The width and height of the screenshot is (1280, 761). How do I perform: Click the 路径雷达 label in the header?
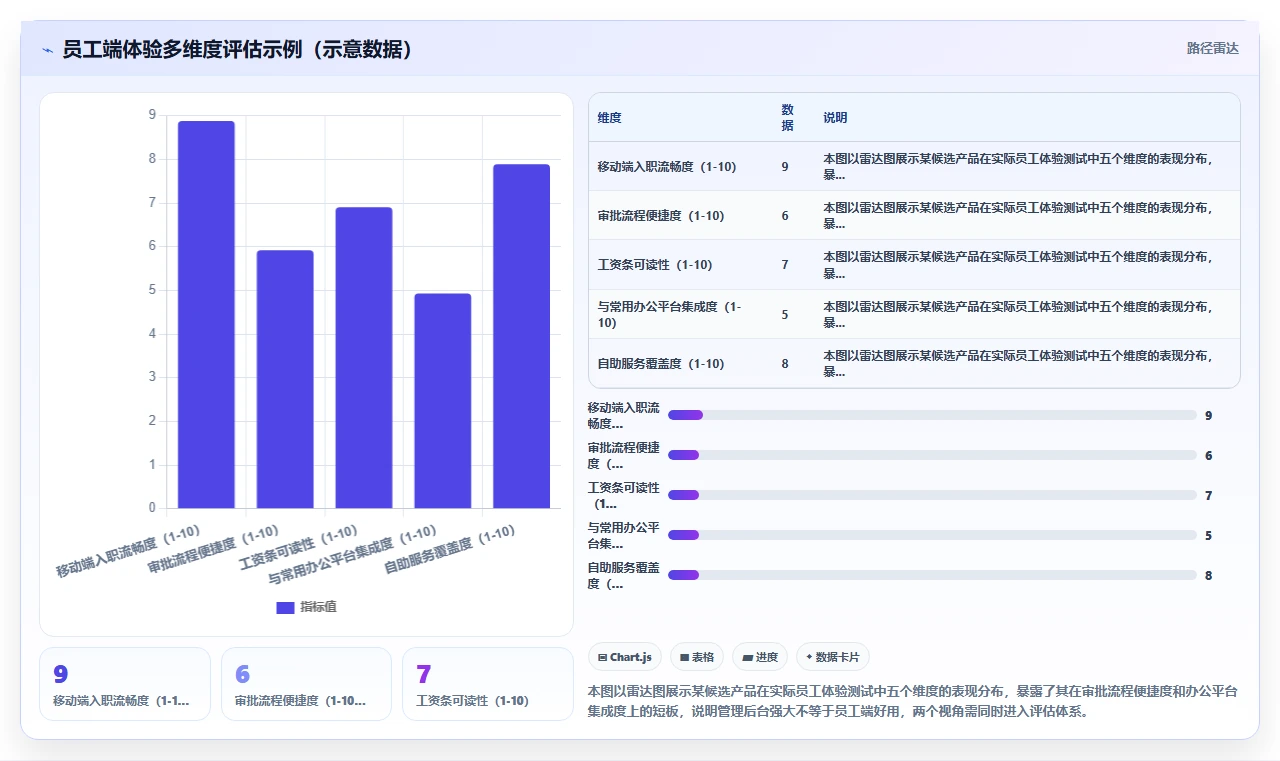tap(1212, 48)
